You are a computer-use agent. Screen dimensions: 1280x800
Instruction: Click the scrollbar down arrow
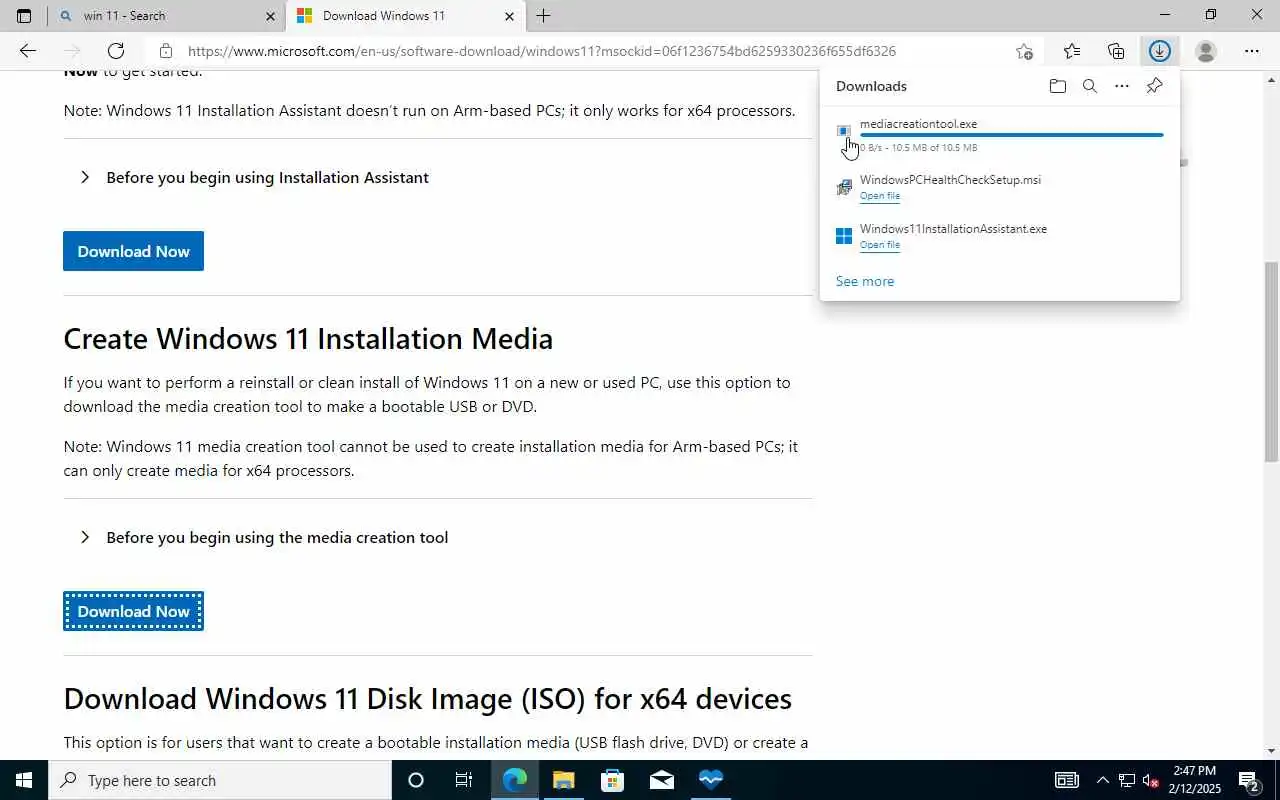coord(1271,750)
